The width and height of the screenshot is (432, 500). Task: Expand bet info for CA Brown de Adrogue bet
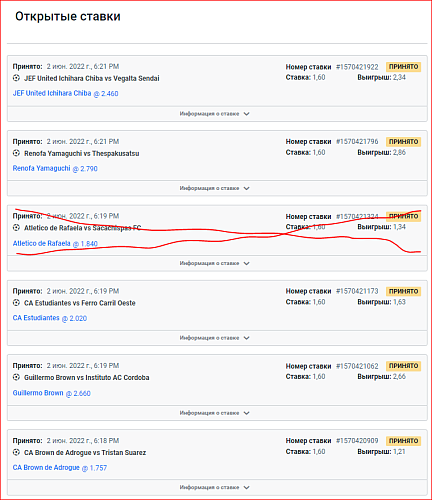tap(217, 488)
